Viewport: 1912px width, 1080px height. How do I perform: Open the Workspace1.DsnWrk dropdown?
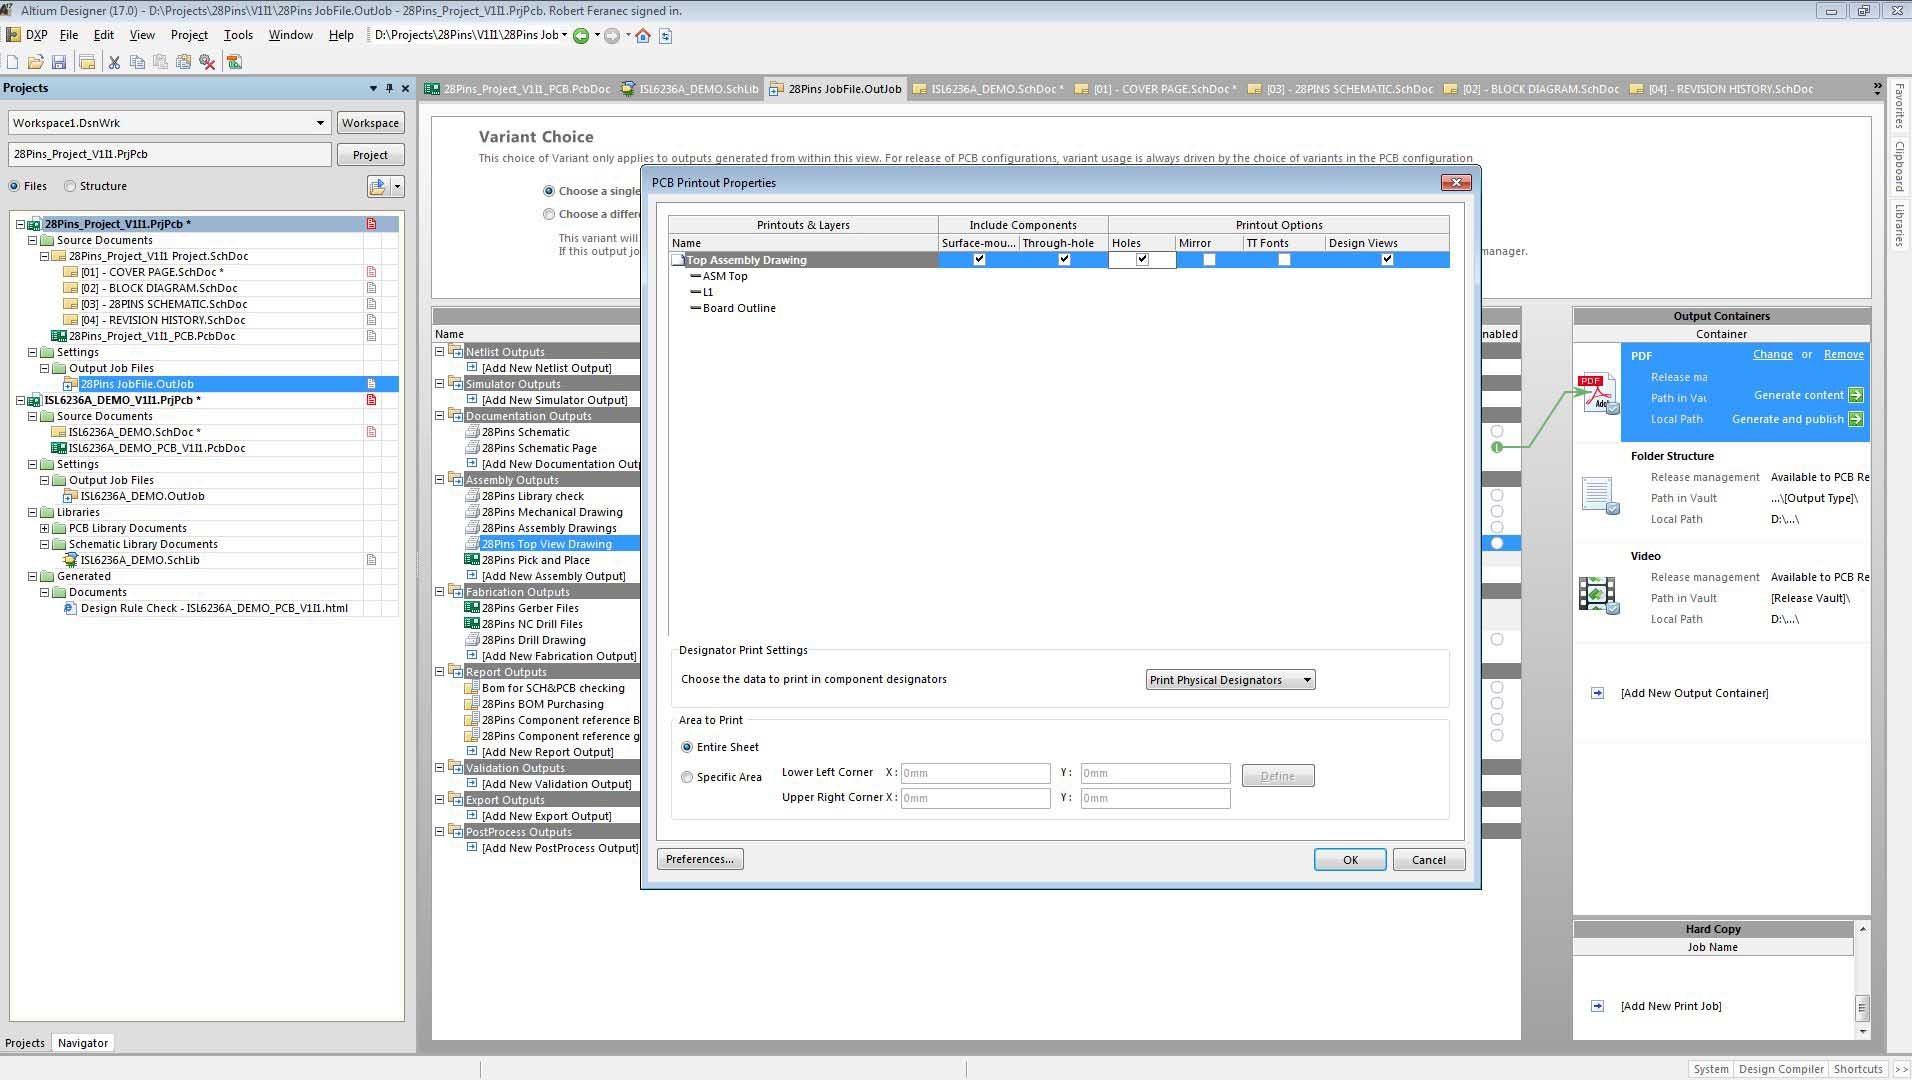point(320,123)
